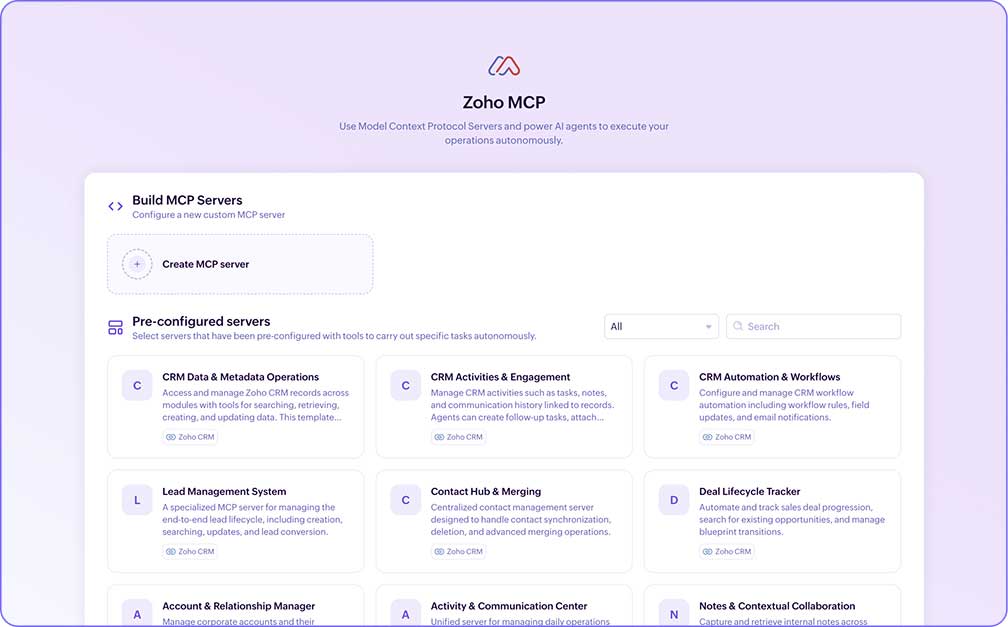Click the Lead Management System card icon
The image size is (1008, 627).
click(137, 499)
